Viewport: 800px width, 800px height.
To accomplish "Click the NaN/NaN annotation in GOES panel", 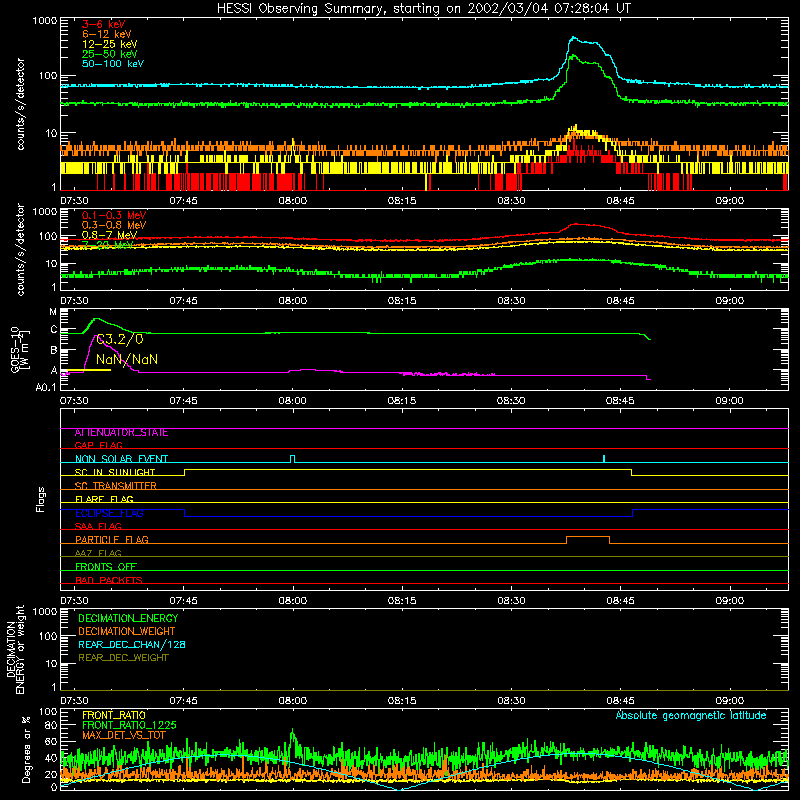I will tap(127, 359).
